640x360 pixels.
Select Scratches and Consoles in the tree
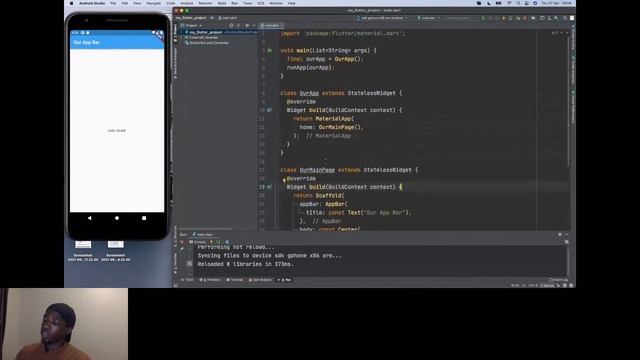point(209,42)
